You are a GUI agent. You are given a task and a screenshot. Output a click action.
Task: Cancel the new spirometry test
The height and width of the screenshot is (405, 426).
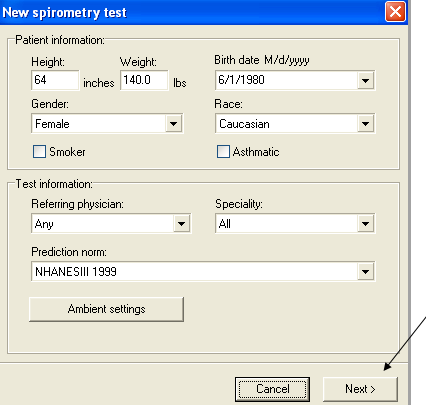(x=272, y=389)
